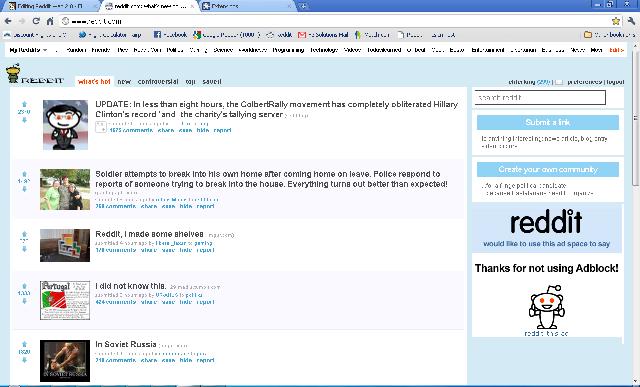Upvote the 'I did not know this' post
This screenshot has height=387, width=640.
[x=24, y=286]
